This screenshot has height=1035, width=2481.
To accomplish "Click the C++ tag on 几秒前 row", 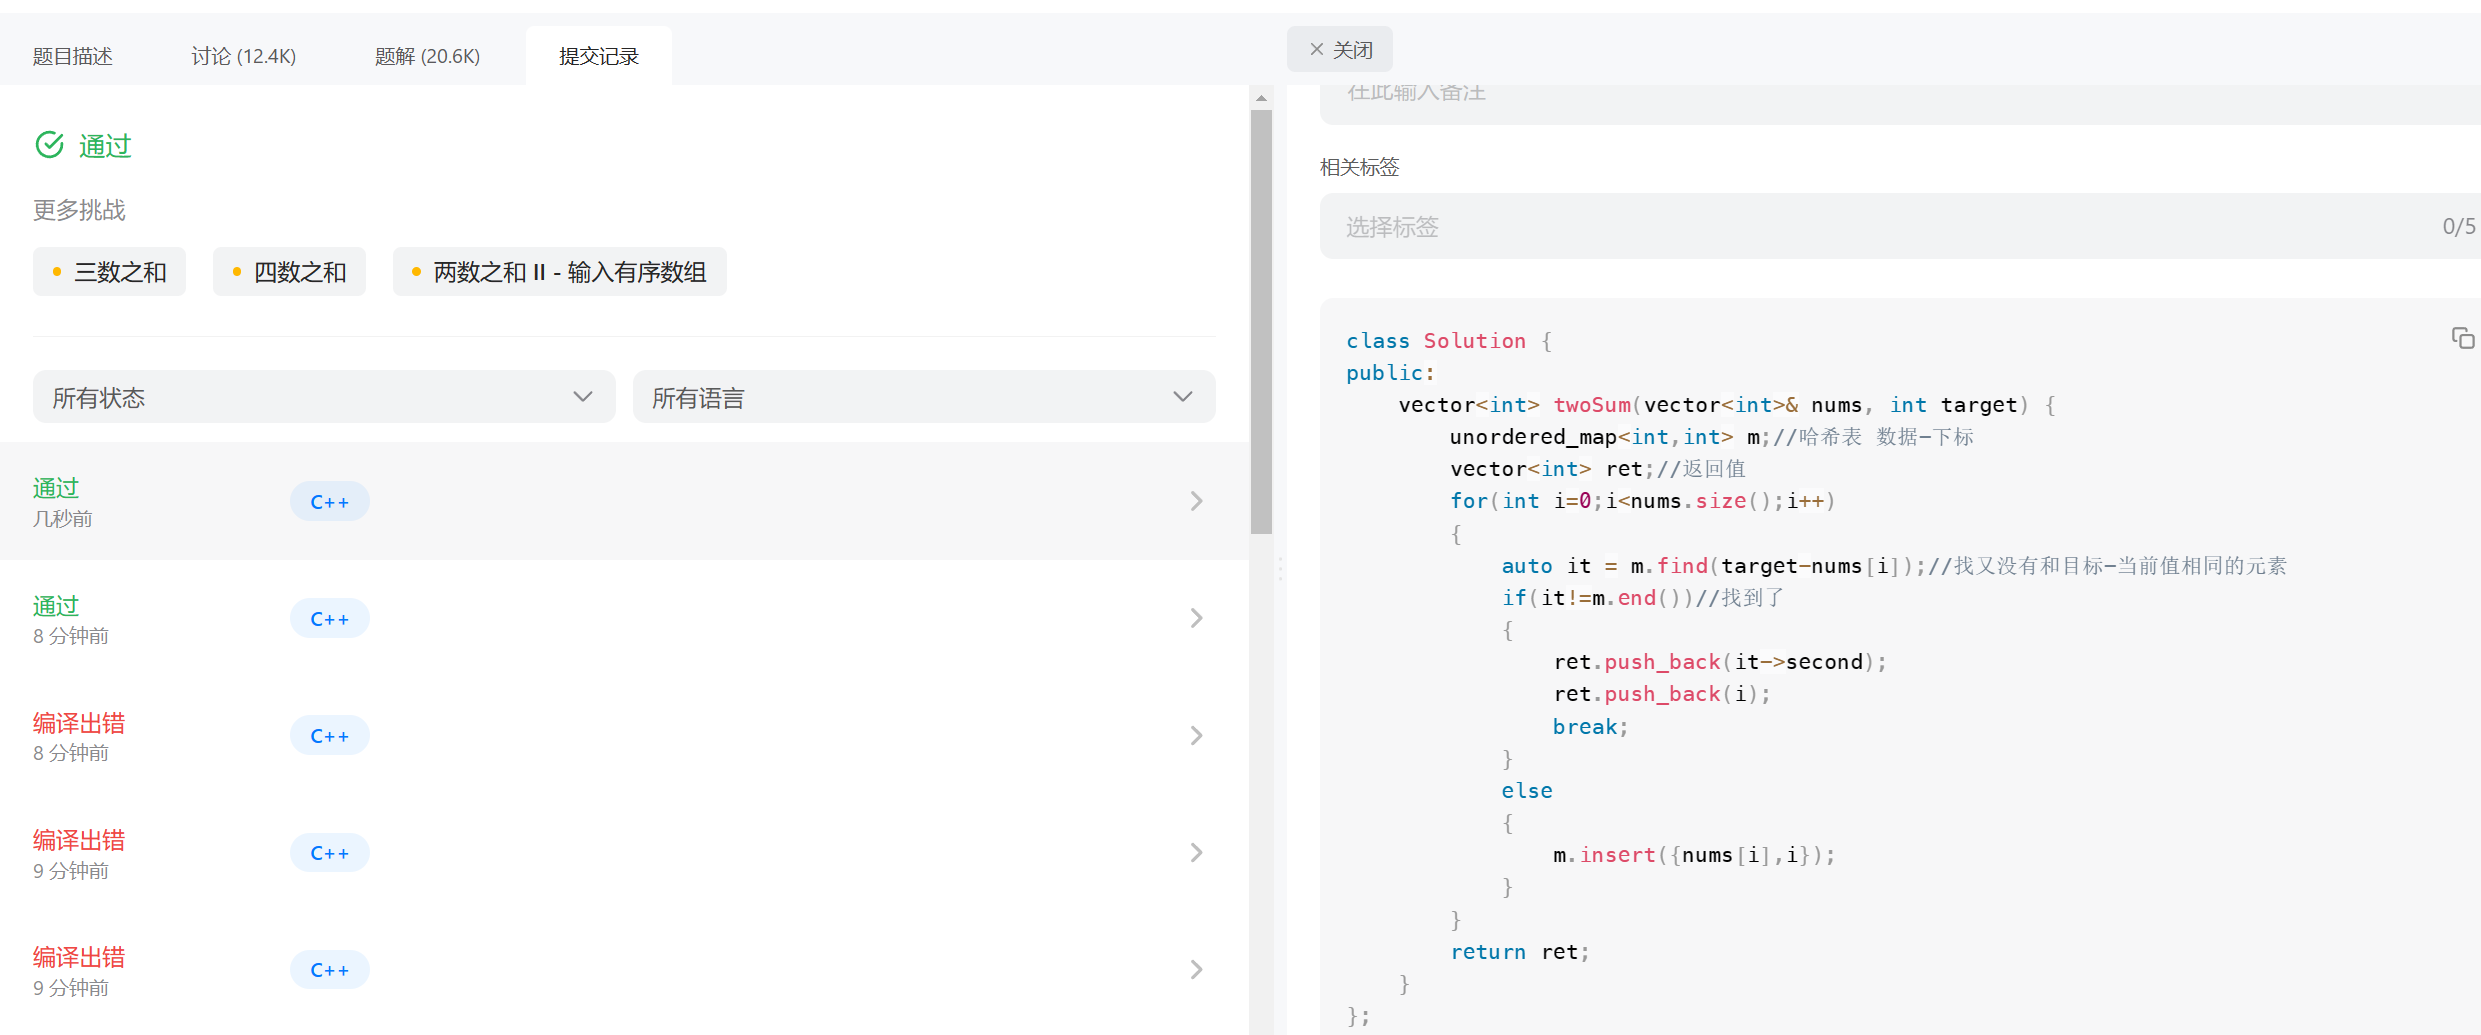I will (329, 501).
